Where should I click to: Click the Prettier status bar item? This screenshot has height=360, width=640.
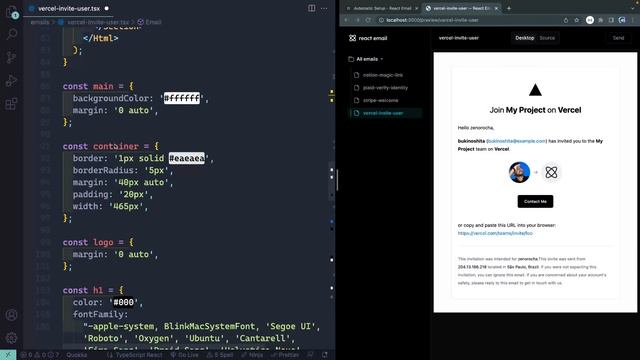coord(285,355)
